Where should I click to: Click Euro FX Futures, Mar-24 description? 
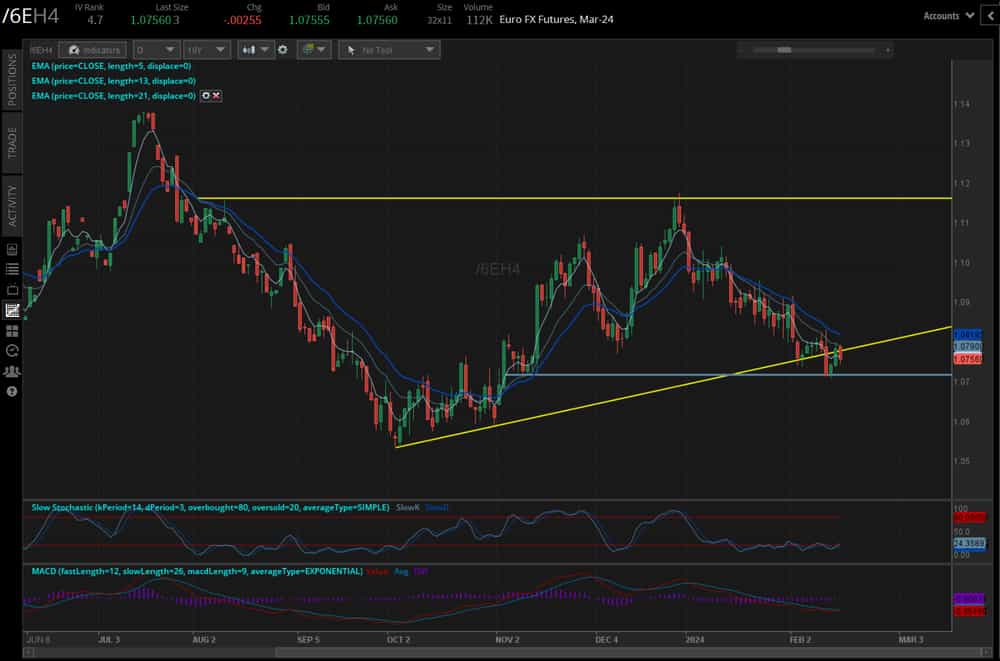coord(556,20)
